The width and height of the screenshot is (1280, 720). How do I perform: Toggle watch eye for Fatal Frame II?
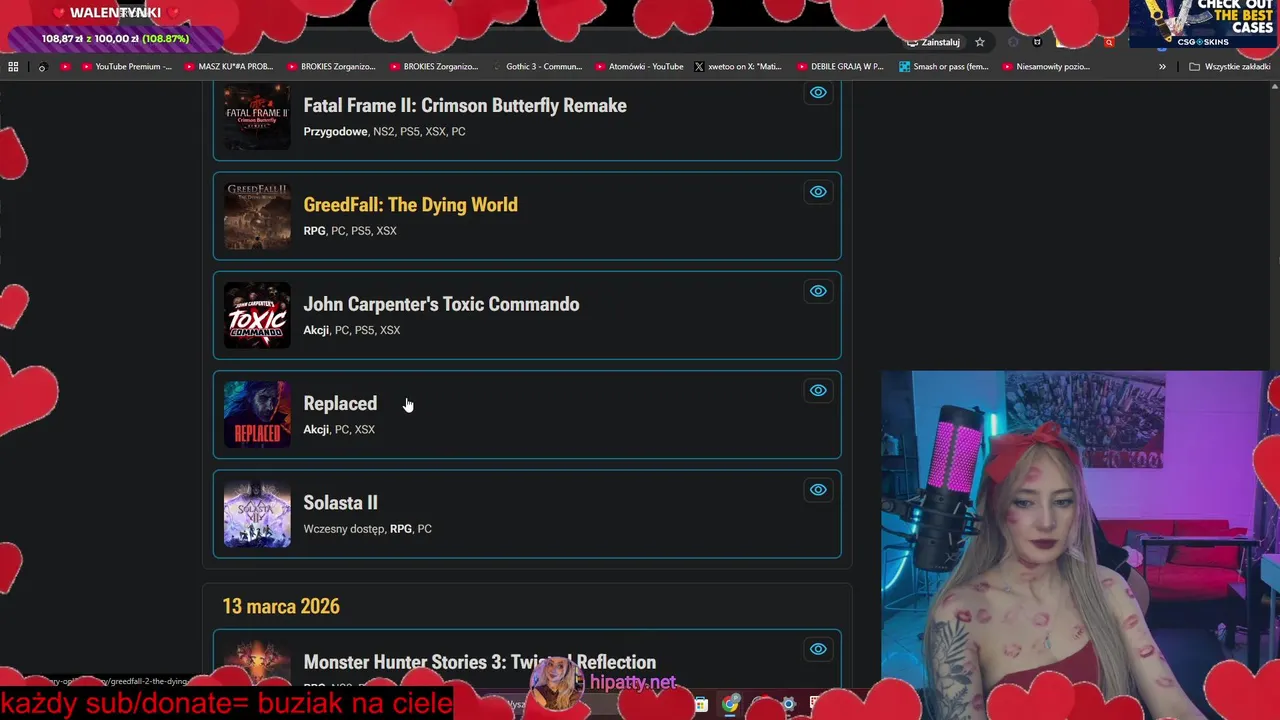click(x=818, y=92)
